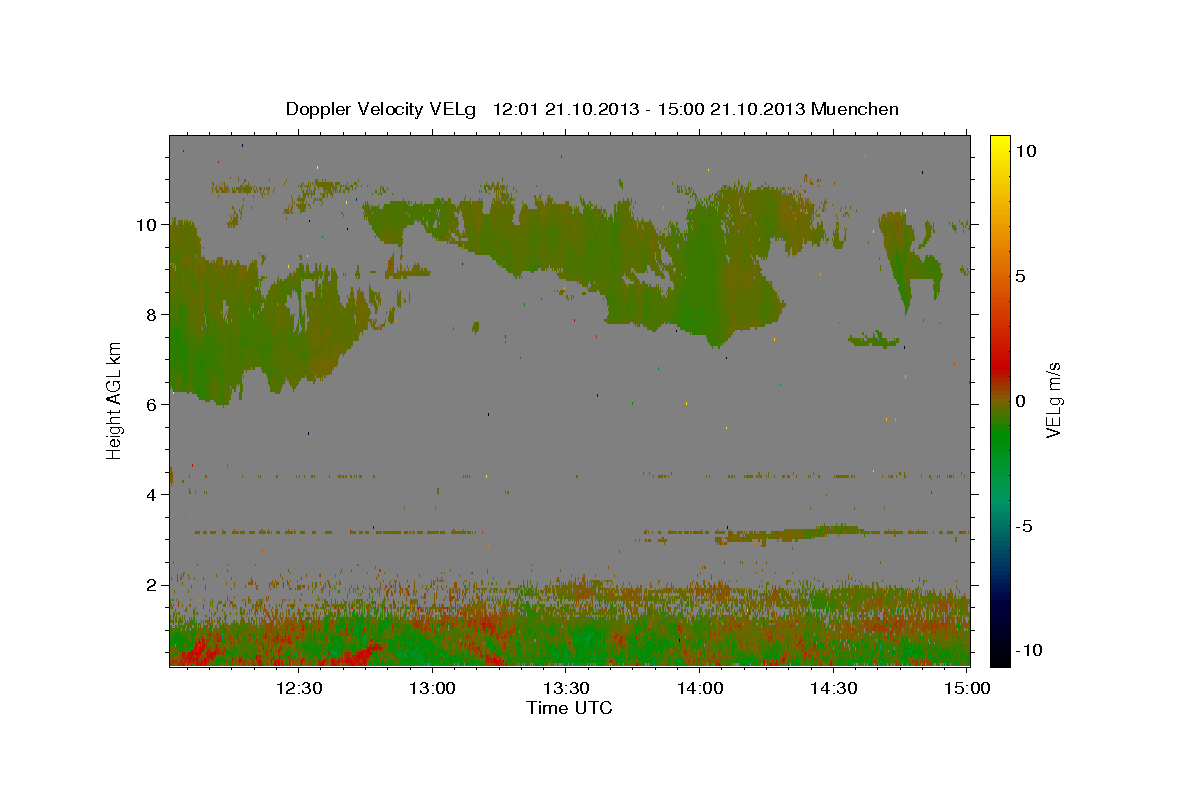Click the height tick label 6
This screenshot has width=1200, height=800.
point(152,405)
